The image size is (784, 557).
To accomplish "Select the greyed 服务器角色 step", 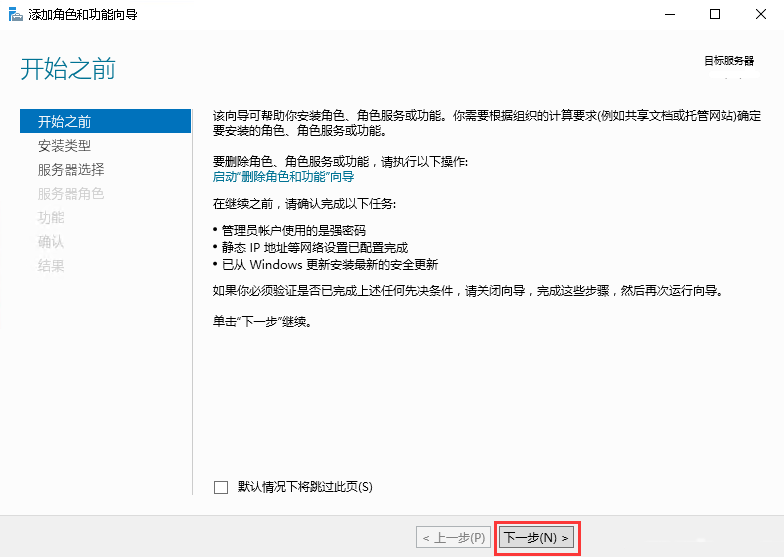I will tap(71, 194).
